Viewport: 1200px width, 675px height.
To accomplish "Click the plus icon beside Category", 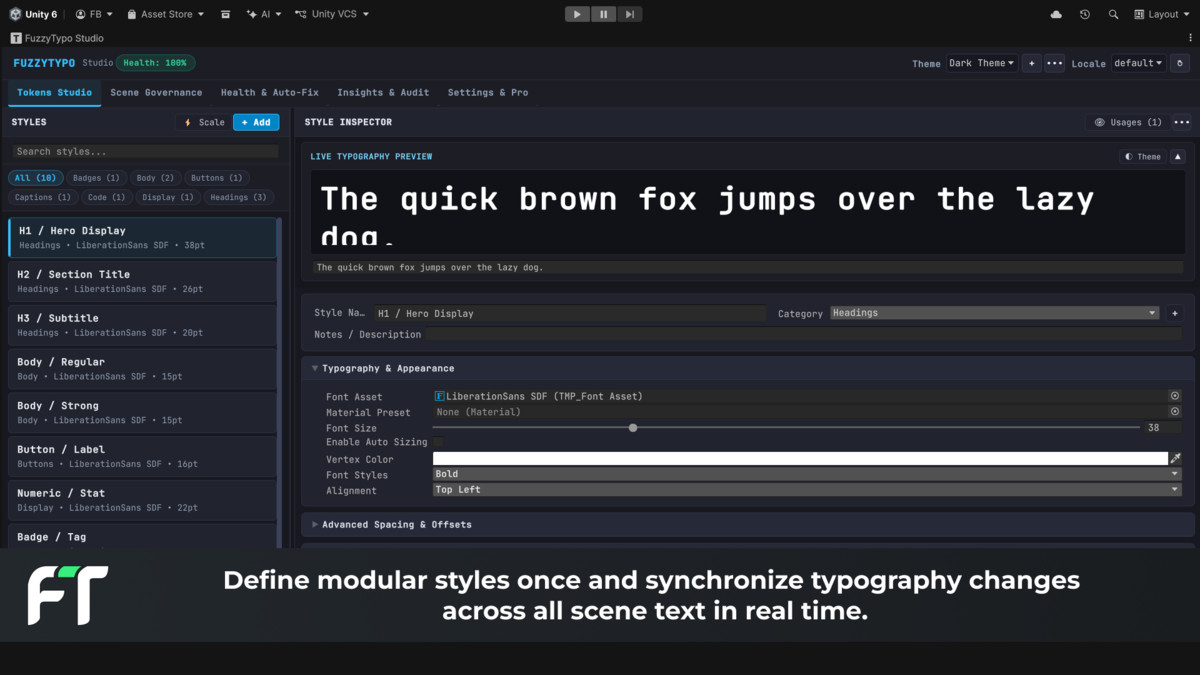I will (1175, 313).
